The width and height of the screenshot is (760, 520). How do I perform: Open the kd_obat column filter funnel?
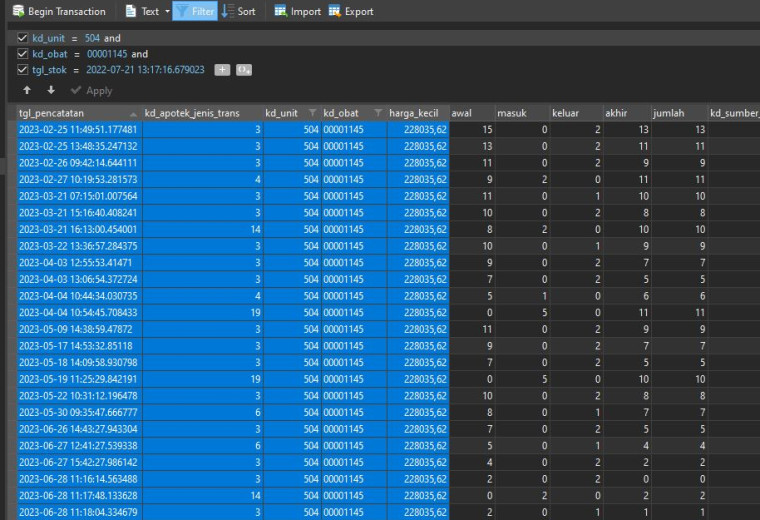[x=378, y=113]
